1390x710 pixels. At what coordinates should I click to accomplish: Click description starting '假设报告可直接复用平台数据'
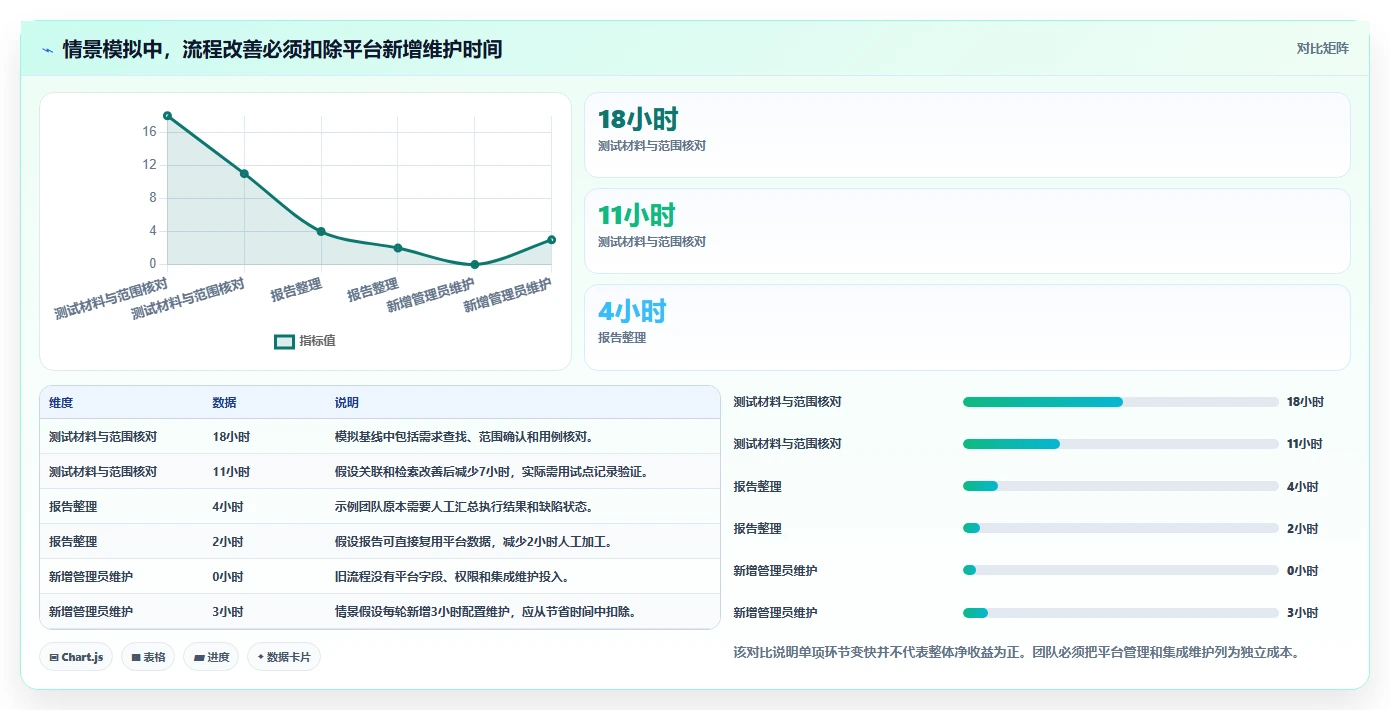[474, 542]
